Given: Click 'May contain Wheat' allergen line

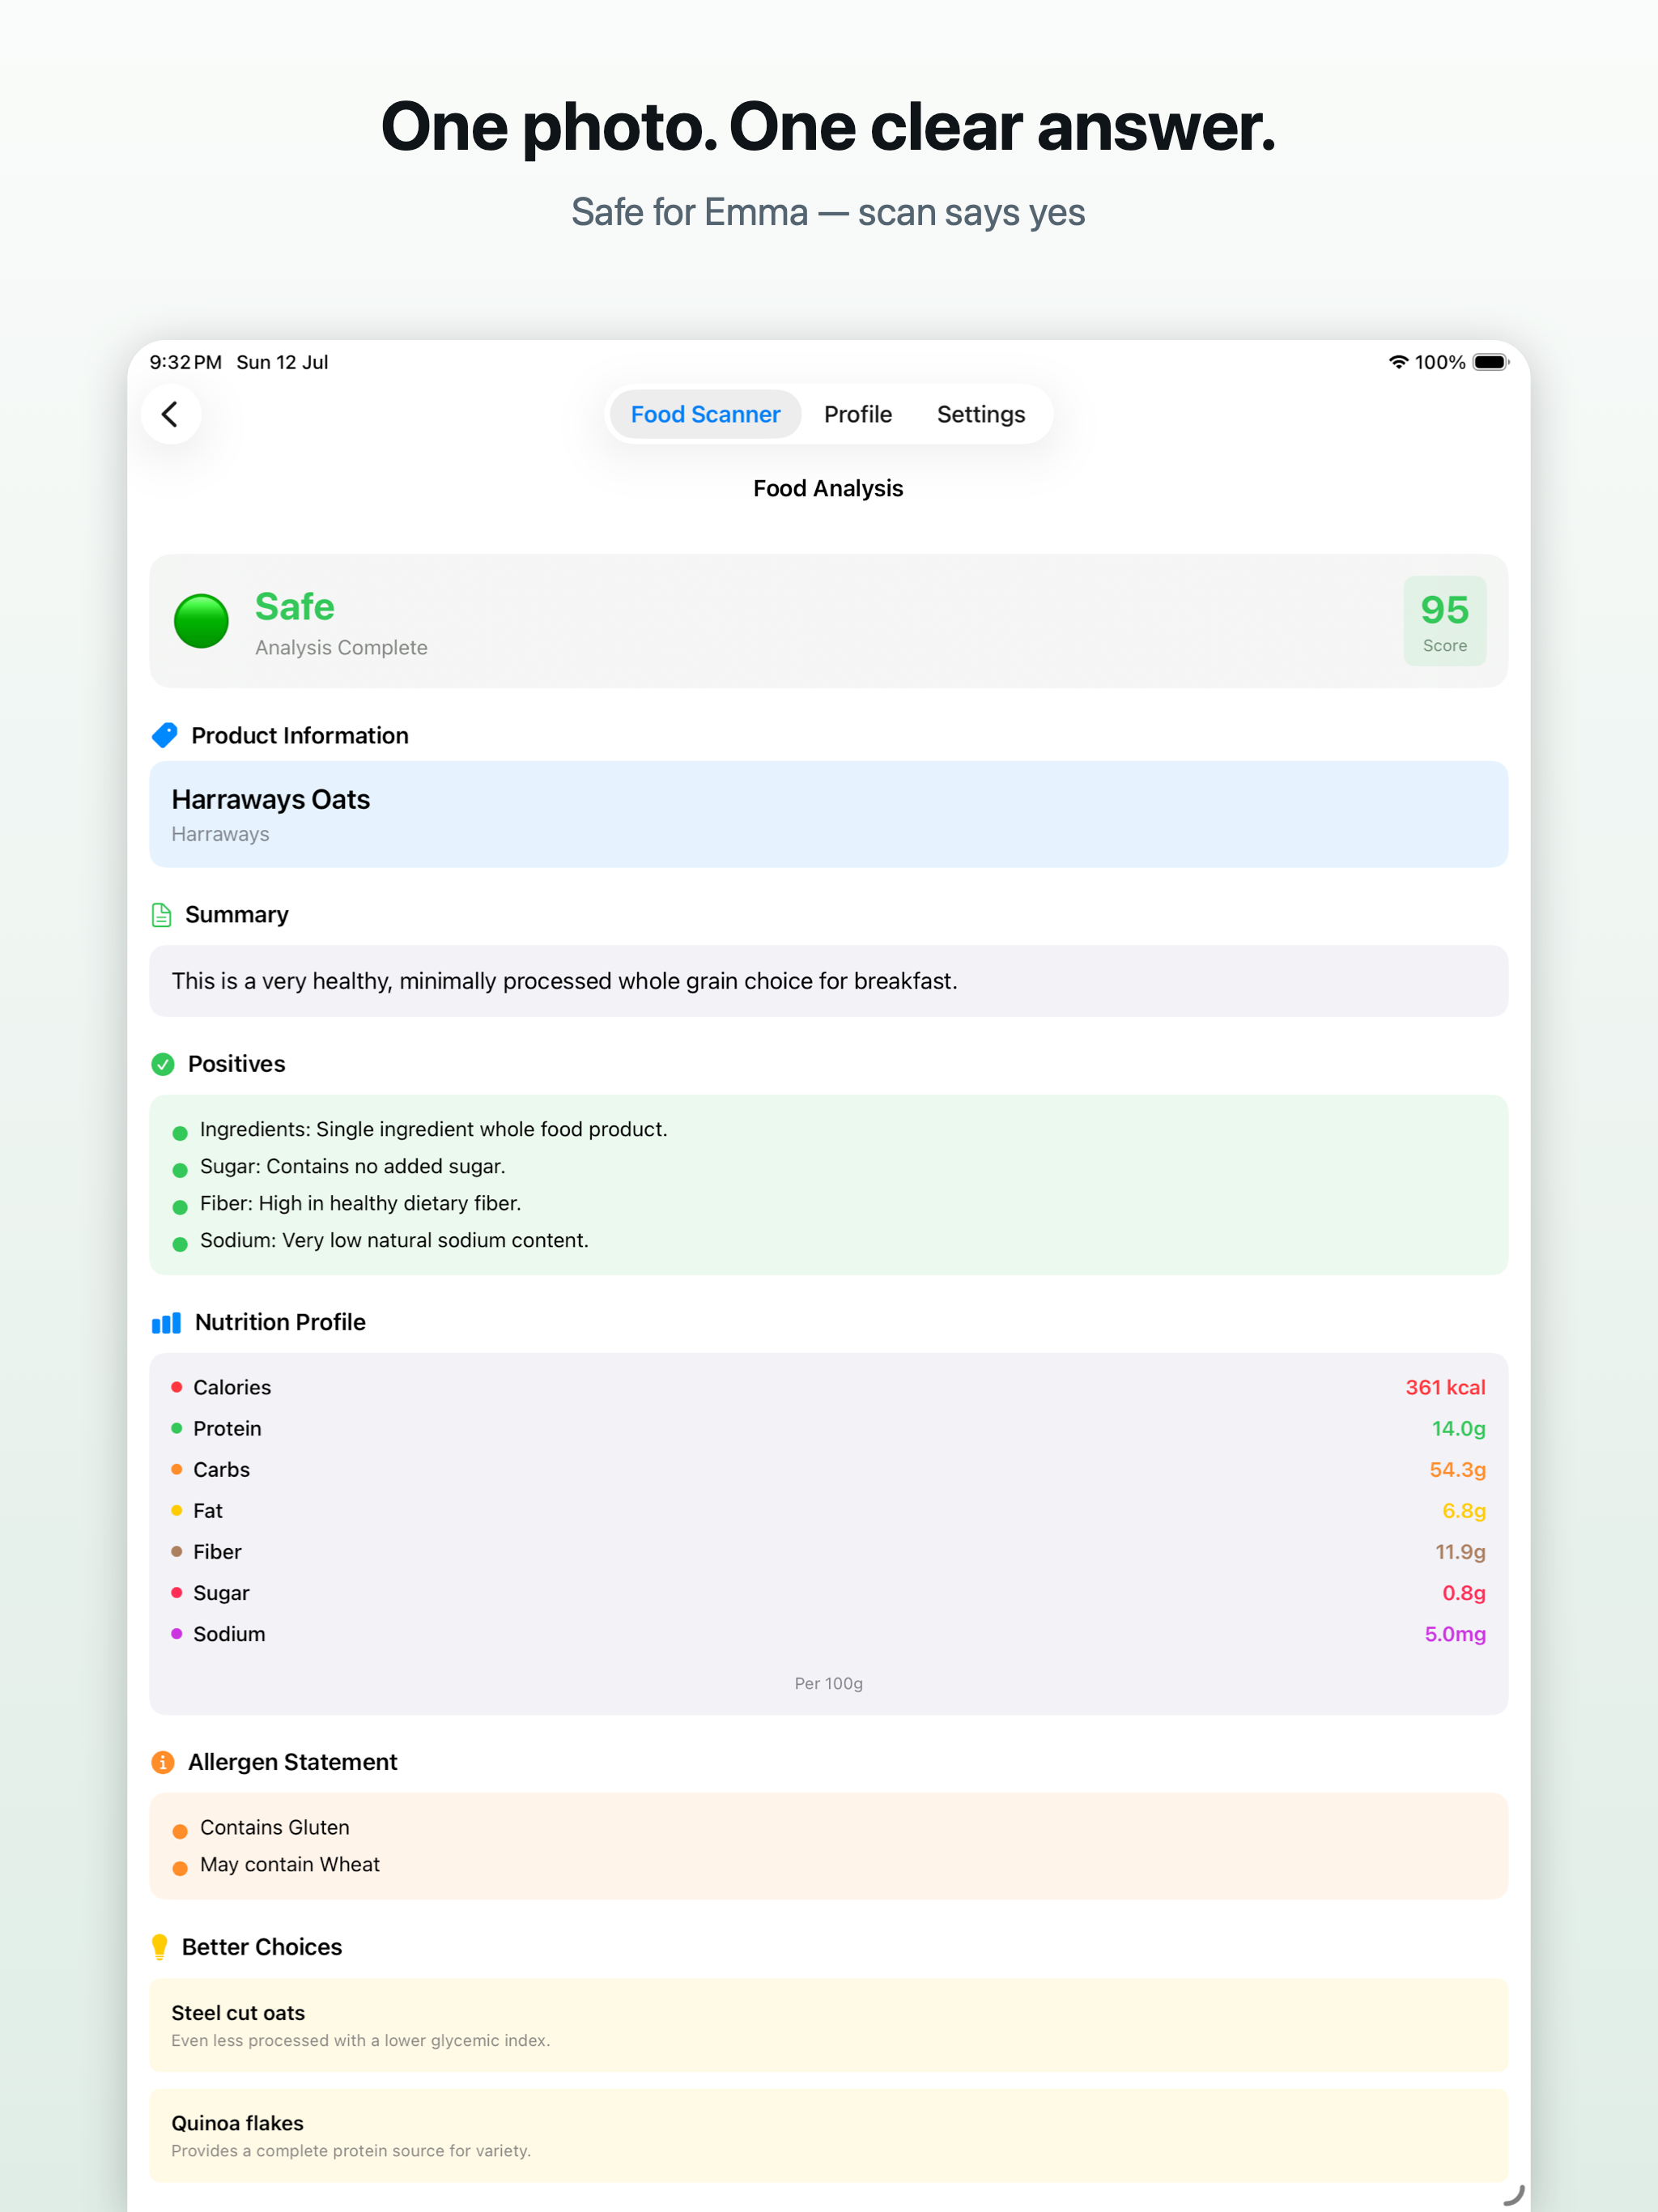Looking at the screenshot, I should [290, 1864].
